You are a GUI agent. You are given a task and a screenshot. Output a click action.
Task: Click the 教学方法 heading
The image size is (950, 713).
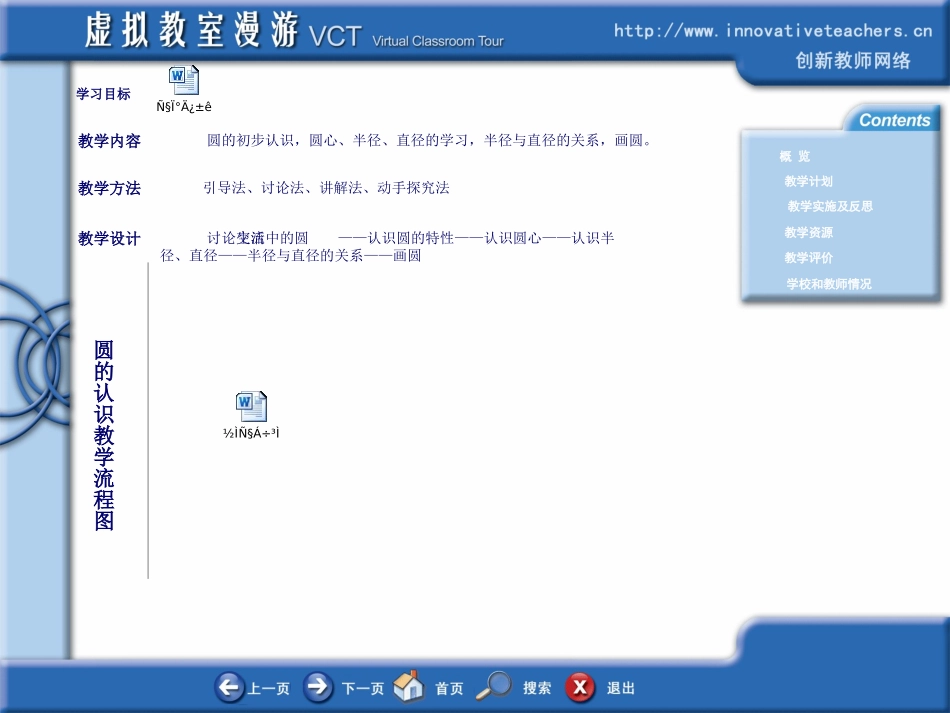click(109, 188)
